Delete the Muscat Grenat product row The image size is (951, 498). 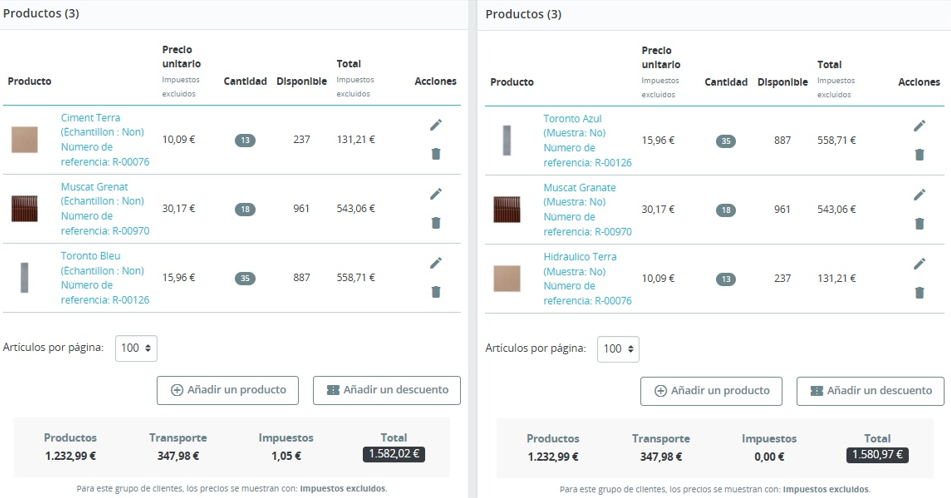coord(436,223)
